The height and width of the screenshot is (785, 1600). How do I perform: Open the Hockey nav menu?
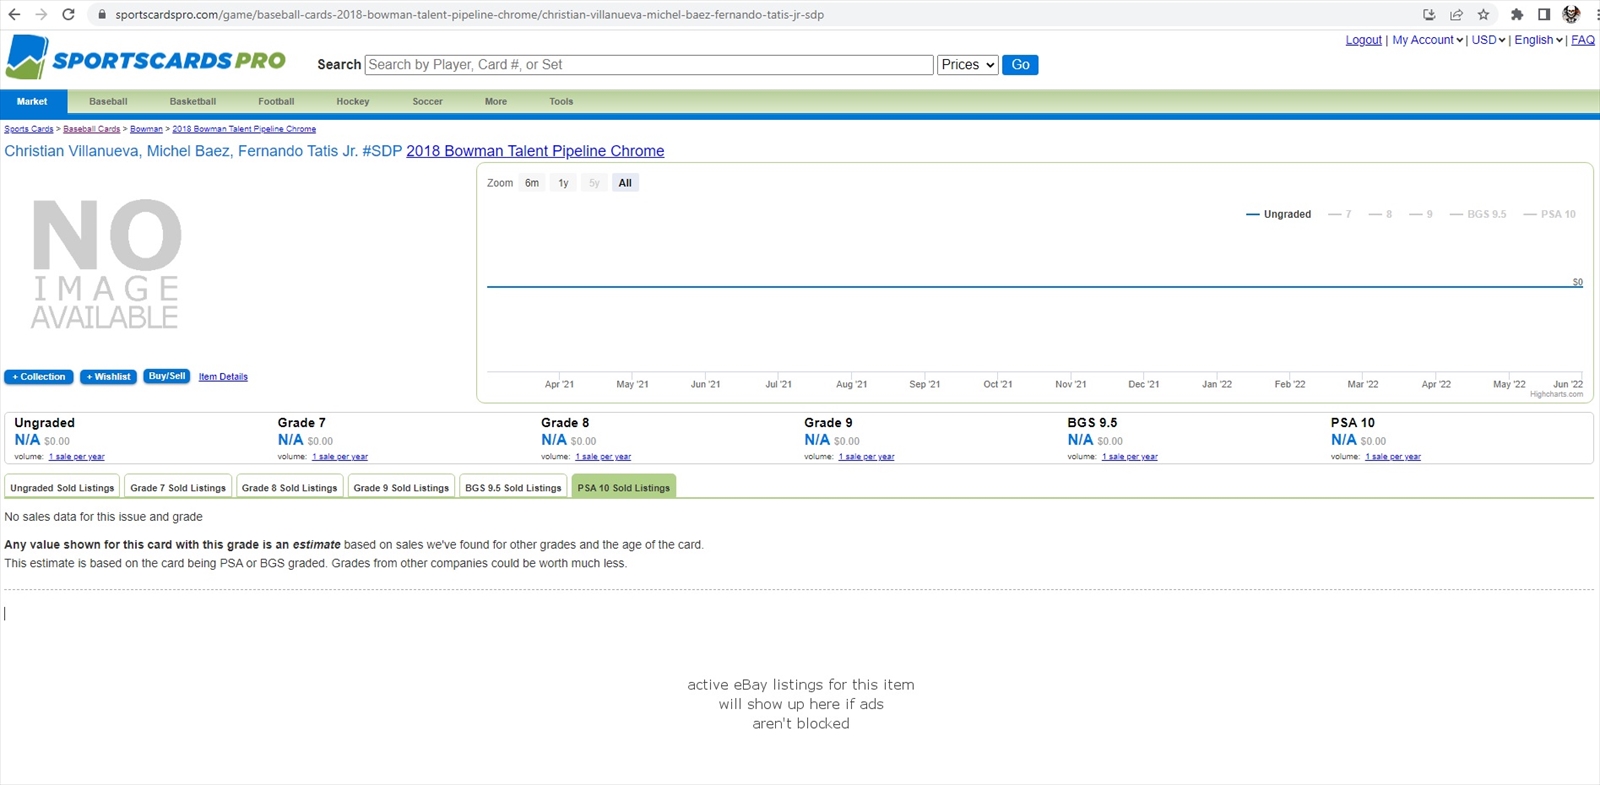click(353, 102)
